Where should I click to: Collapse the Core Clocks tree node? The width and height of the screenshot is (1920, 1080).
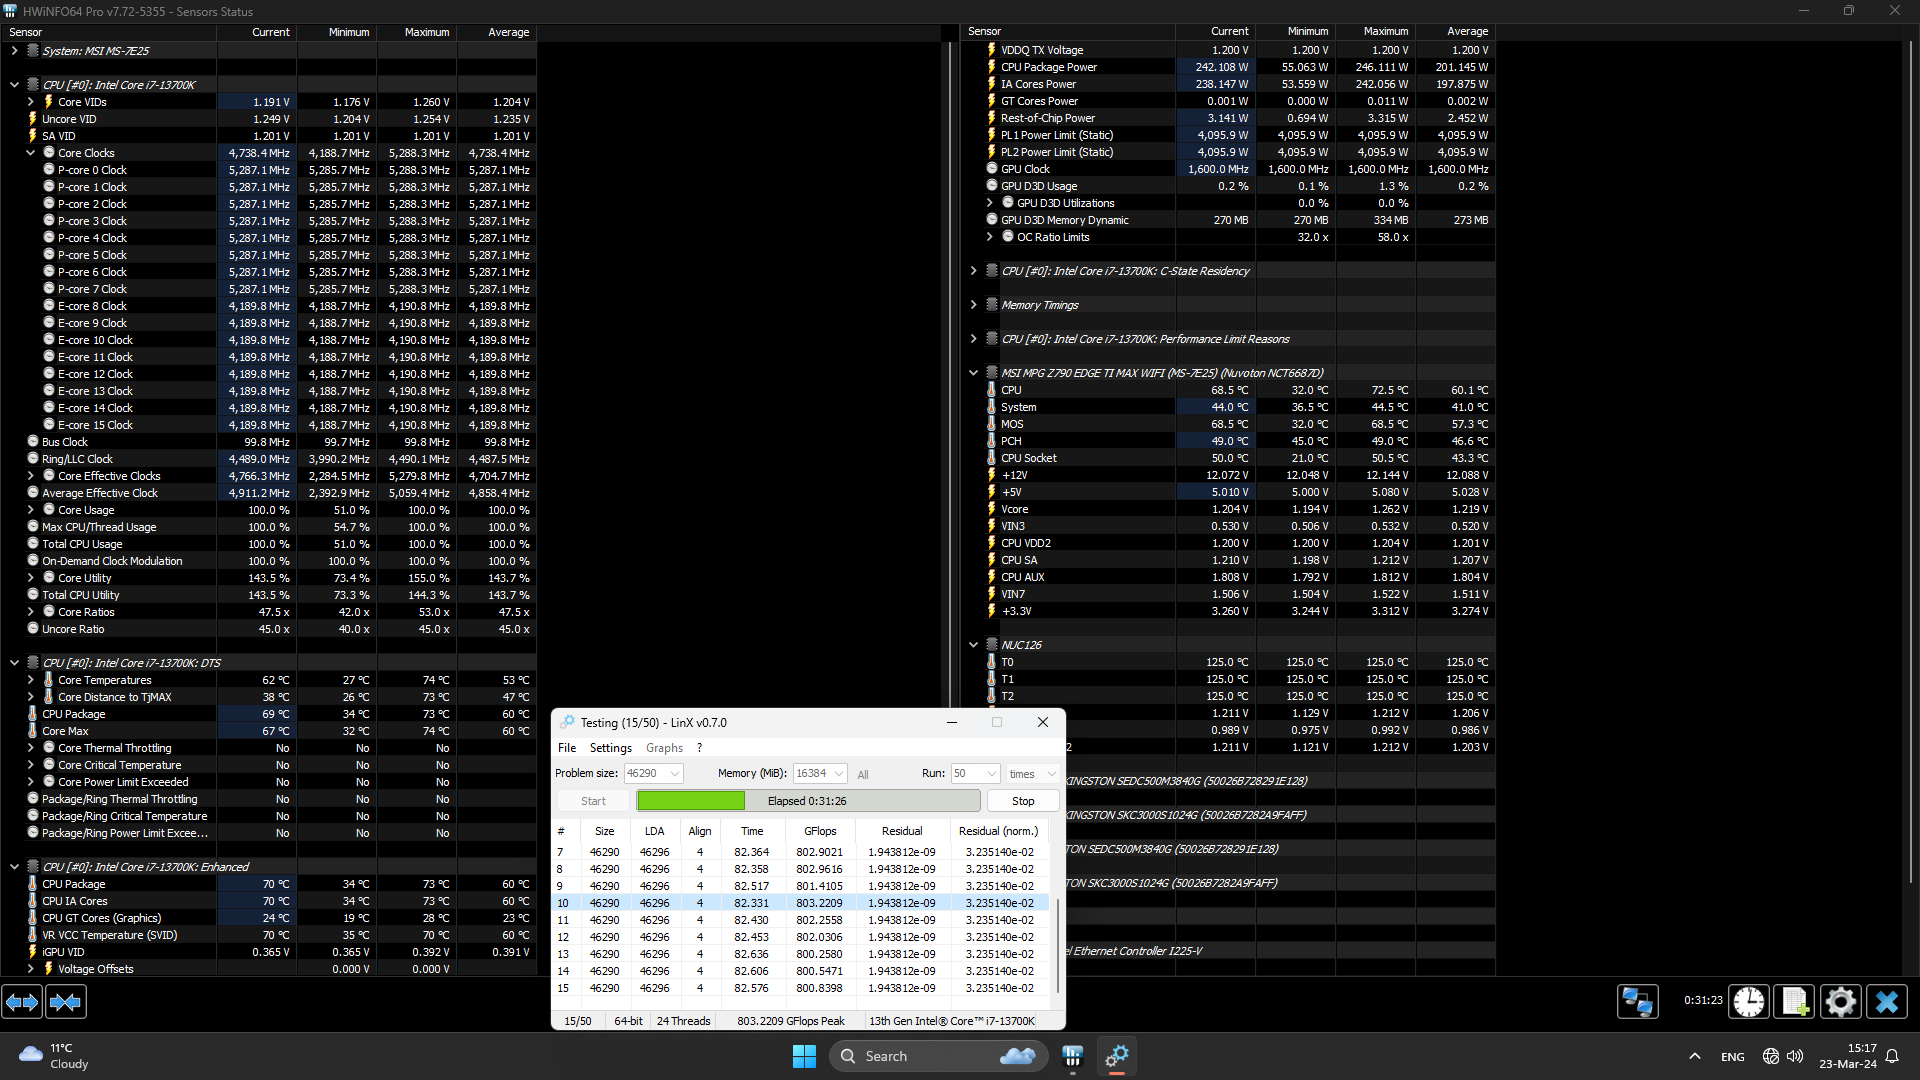coord(31,153)
